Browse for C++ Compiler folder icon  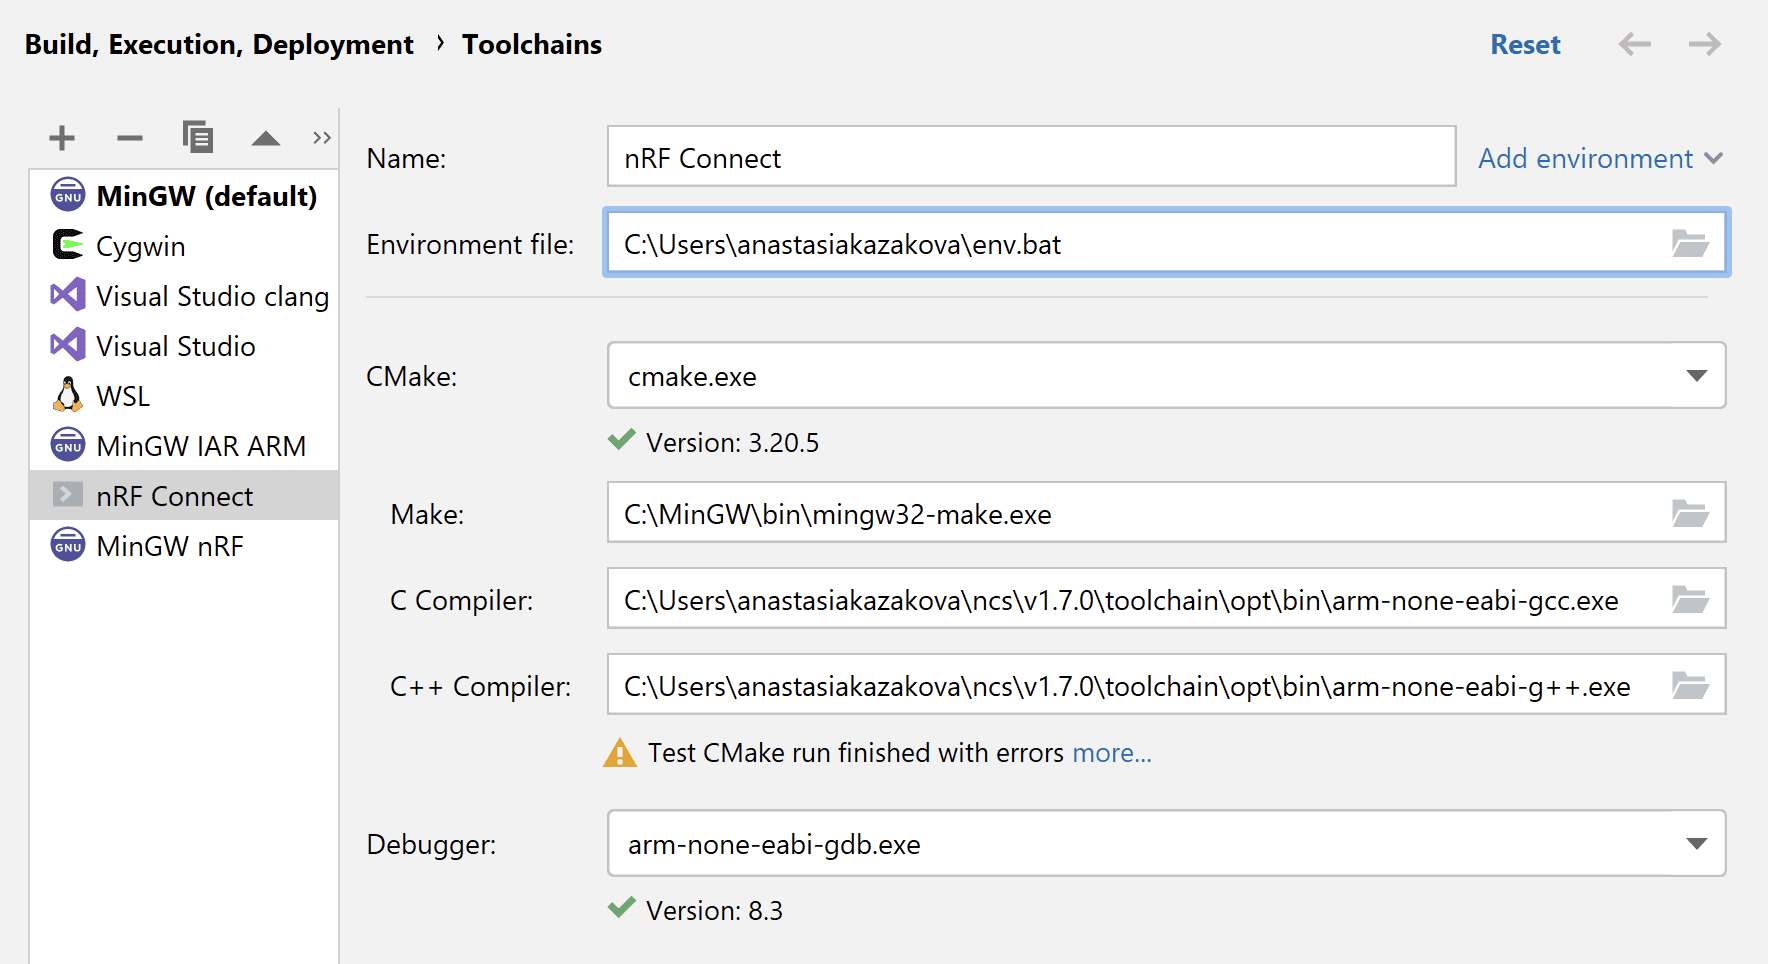(x=1690, y=685)
